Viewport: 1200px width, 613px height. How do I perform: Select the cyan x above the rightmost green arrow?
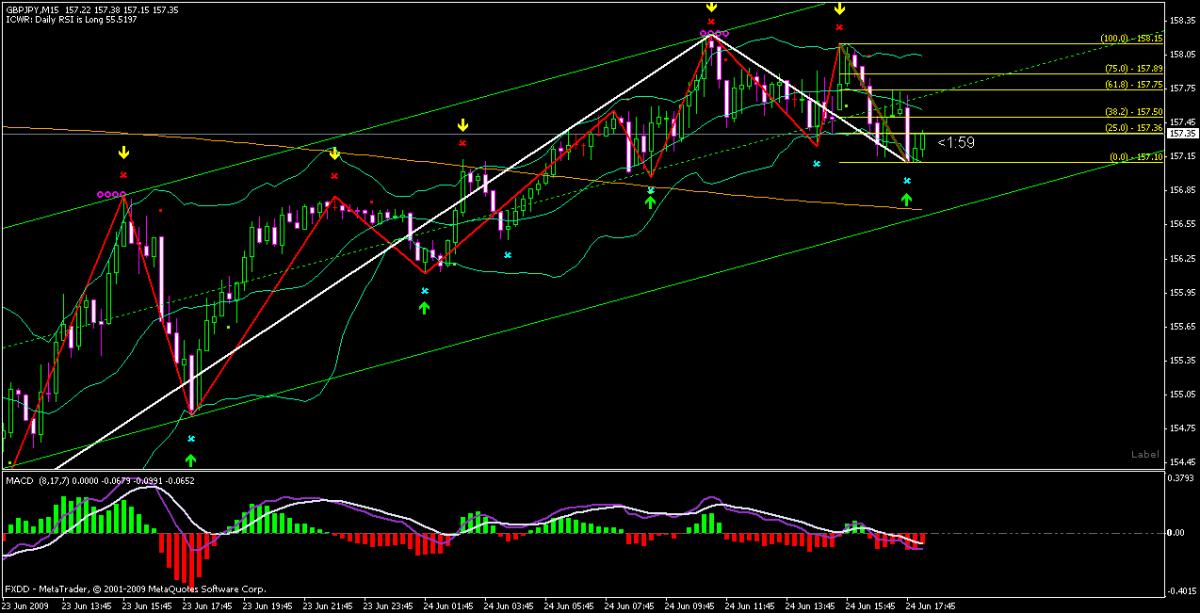pos(907,180)
